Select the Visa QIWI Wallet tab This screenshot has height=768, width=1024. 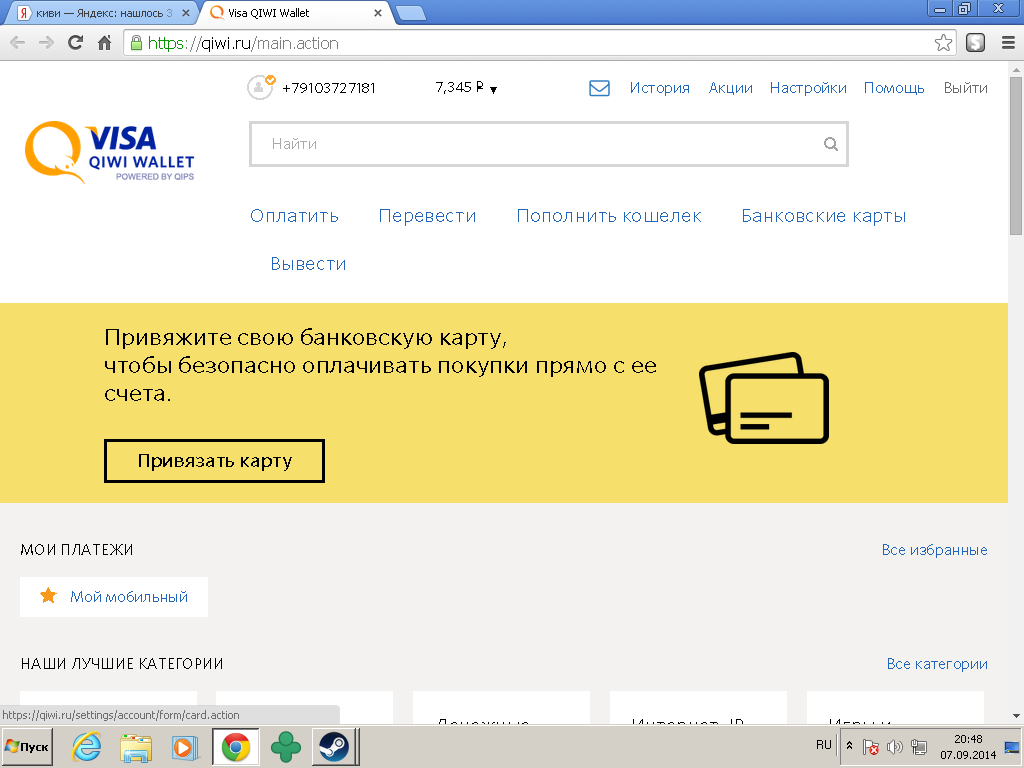pyautogui.click(x=293, y=13)
